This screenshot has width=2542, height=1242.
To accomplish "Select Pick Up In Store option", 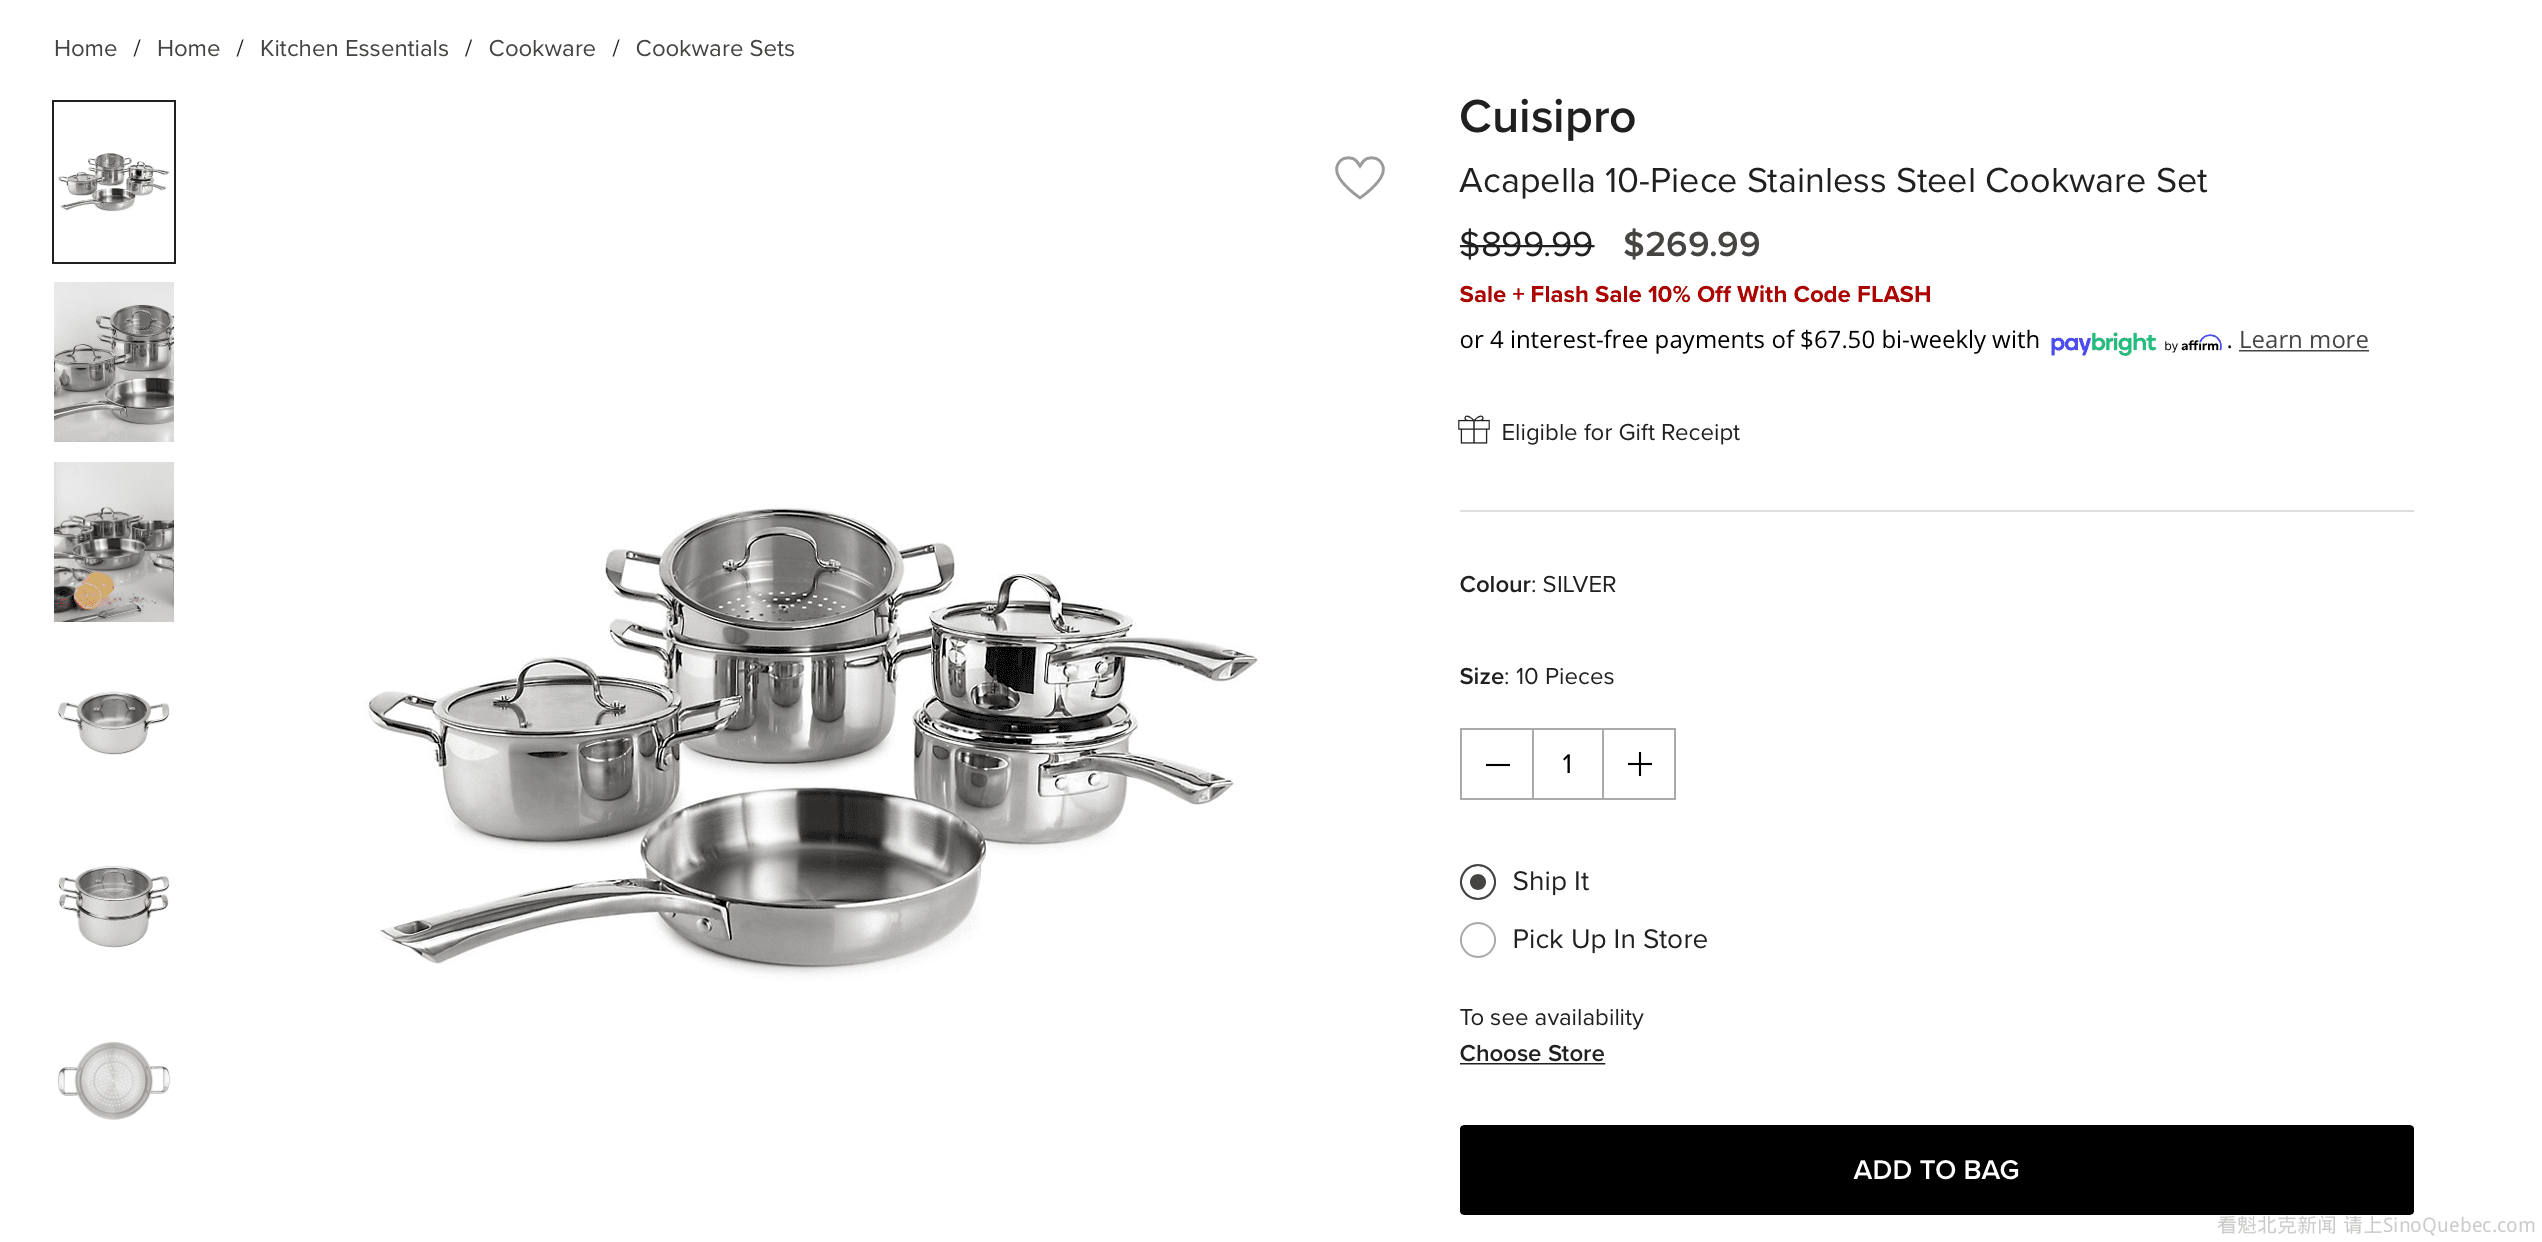I will [1478, 940].
